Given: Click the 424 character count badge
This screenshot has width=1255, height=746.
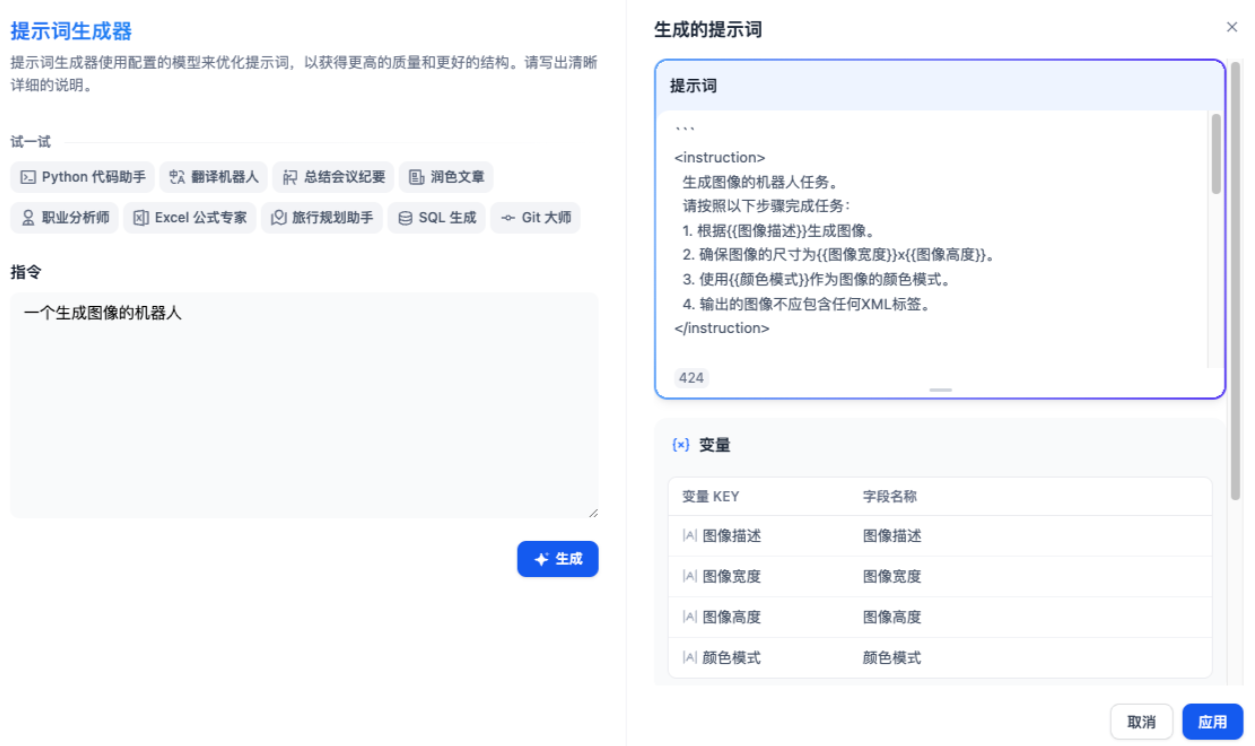Looking at the screenshot, I should (x=691, y=378).
